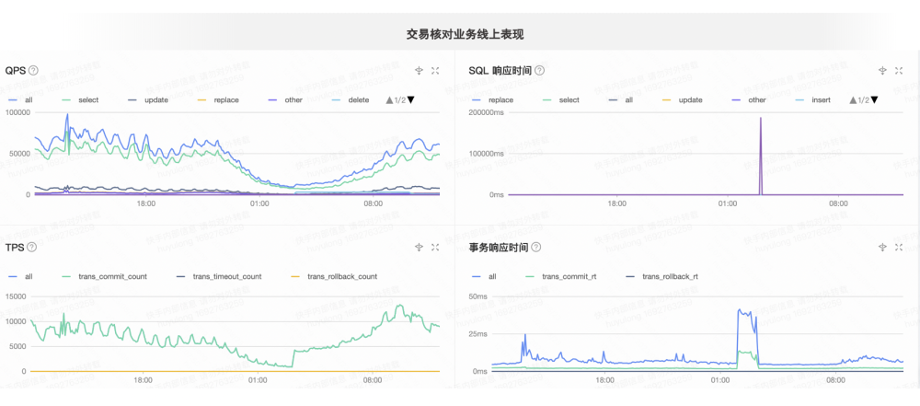Maximize the TPS chart panel
Screen dimensions: 920x406
435,247
